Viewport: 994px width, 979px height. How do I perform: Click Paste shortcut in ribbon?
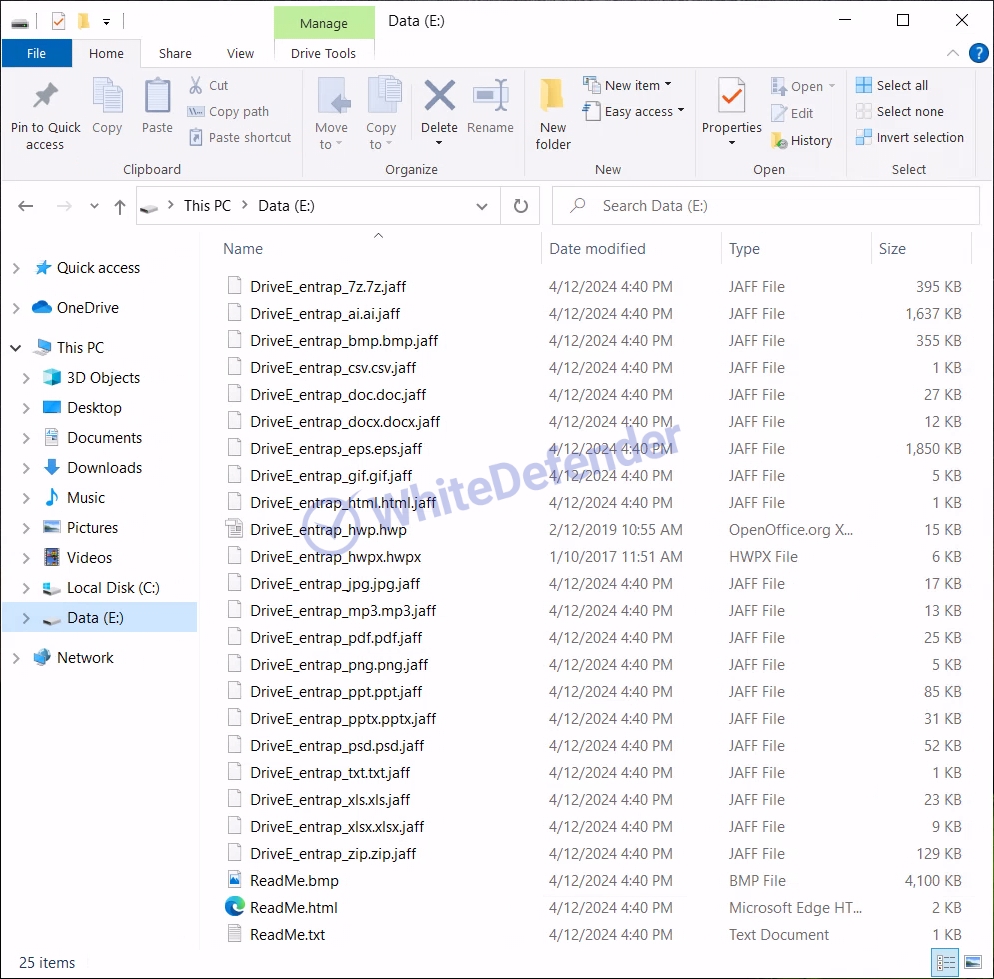[240, 138]
